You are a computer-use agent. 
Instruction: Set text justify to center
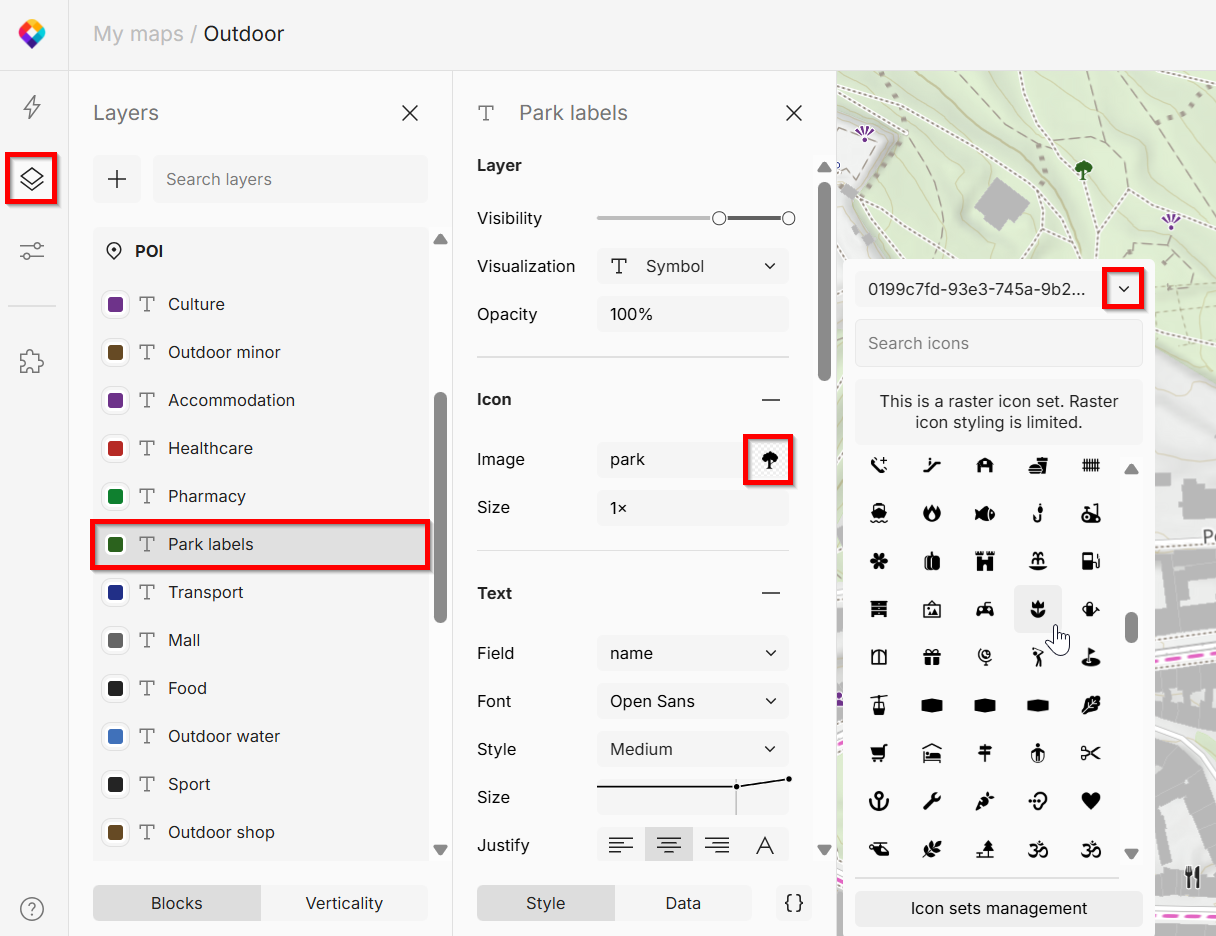669,846
